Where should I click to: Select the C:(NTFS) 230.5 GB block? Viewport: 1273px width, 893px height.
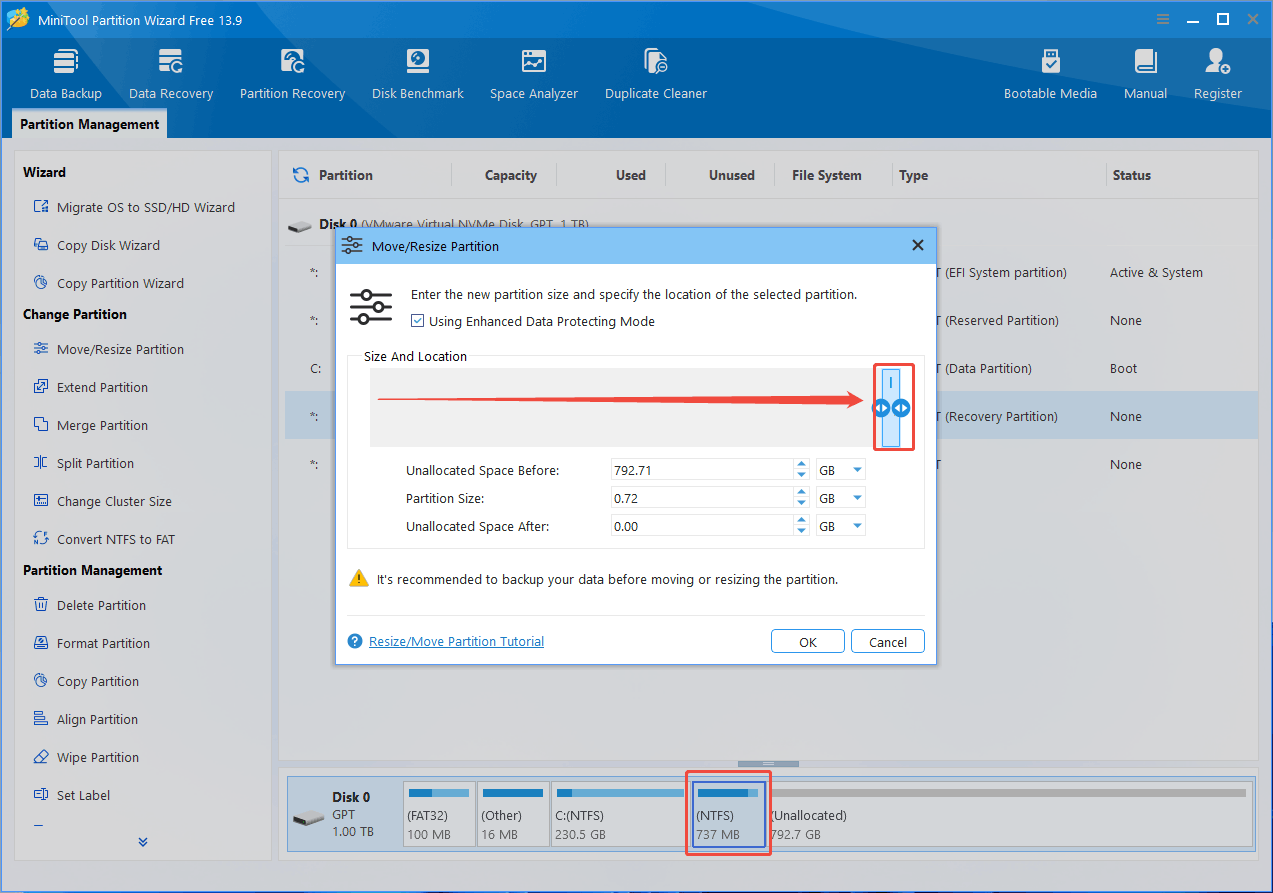pyautogui.click(x=620, y=814)
